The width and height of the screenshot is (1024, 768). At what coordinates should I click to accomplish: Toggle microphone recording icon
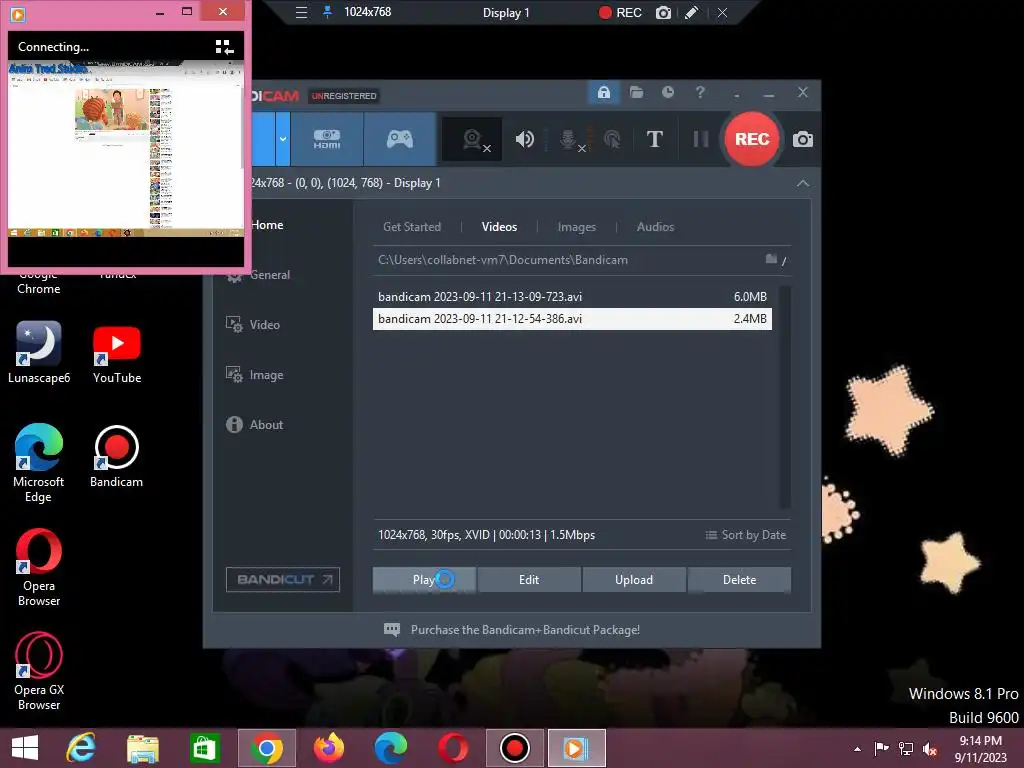[569, 139]
